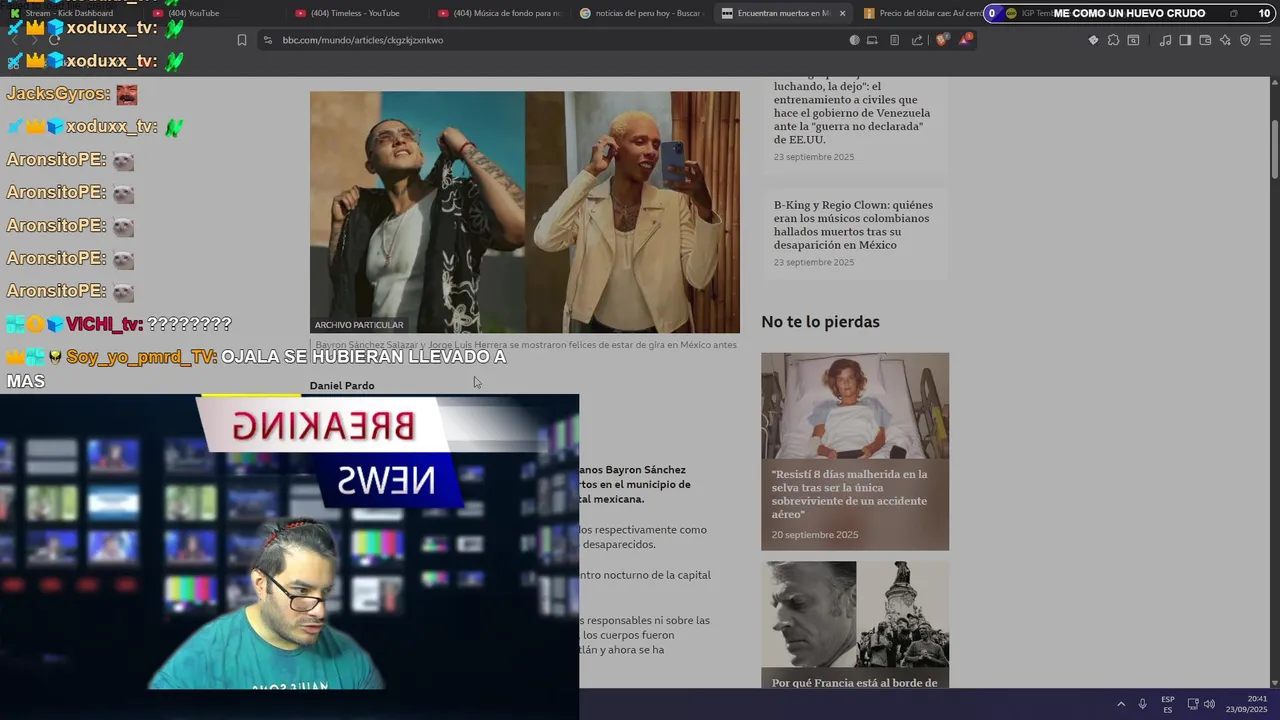
Task: Open the clock showing 20:41 23/09/2025
Action: tap(1246, 704)
